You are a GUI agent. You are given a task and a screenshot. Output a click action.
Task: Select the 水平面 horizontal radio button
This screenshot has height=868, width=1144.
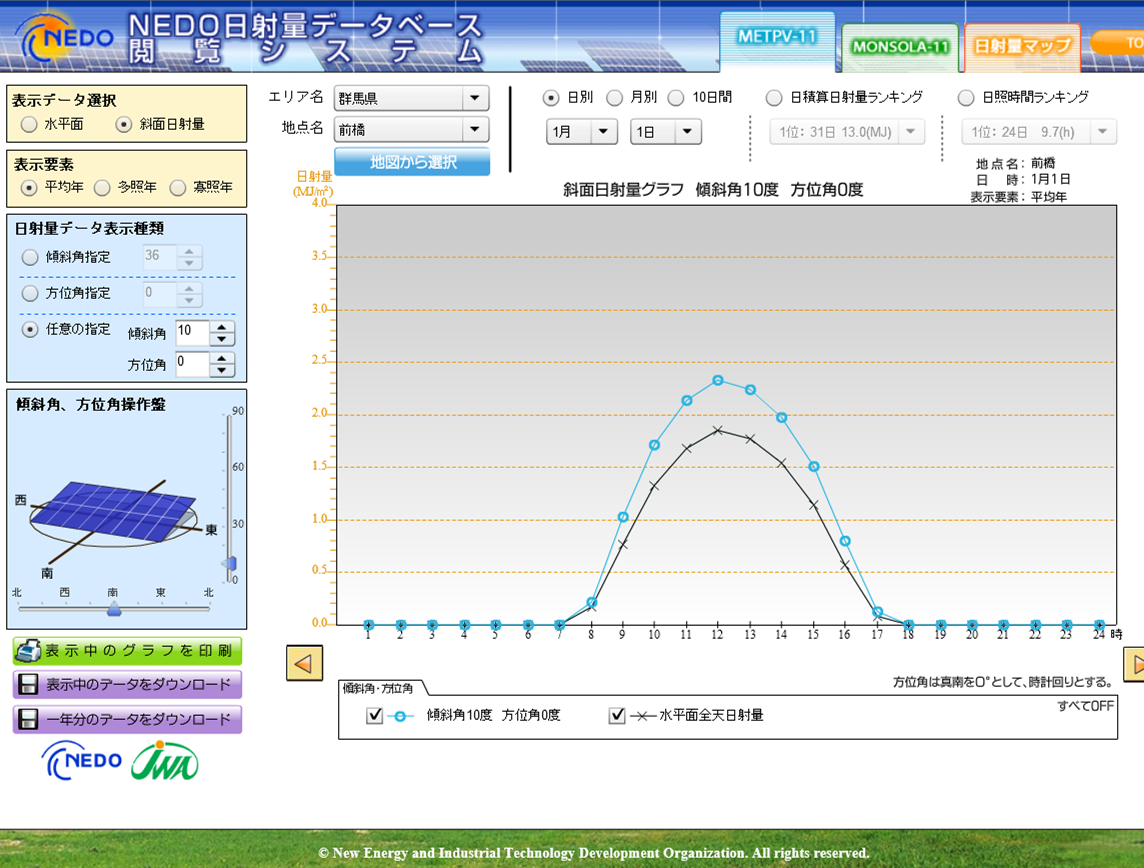(29, 124)
